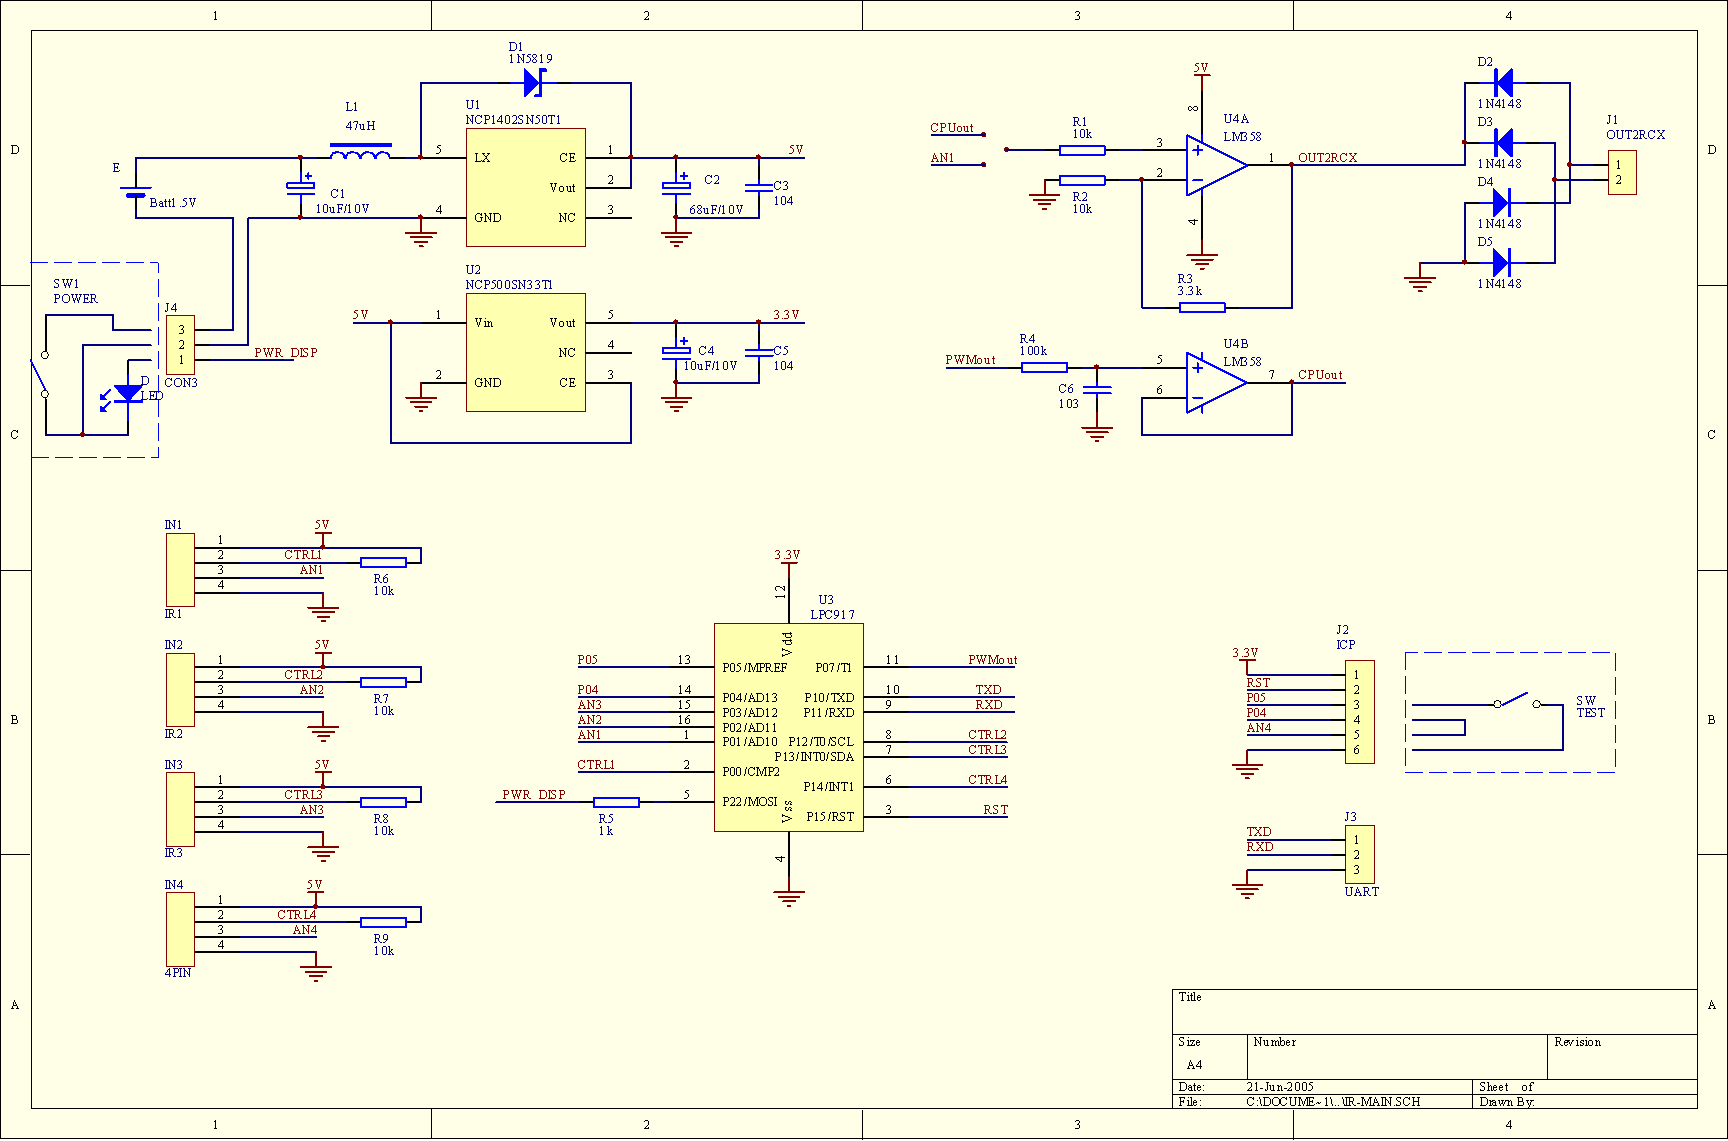
Task: Select the J3 UART connector
Action: [1359, 854]
